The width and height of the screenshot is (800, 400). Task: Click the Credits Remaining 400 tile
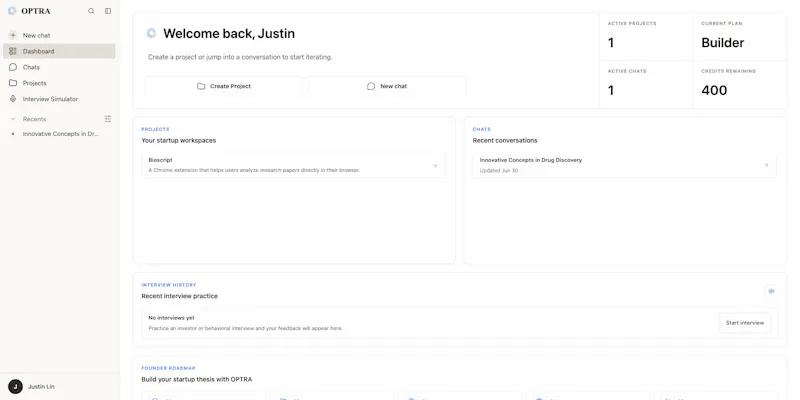coord(740,85)
